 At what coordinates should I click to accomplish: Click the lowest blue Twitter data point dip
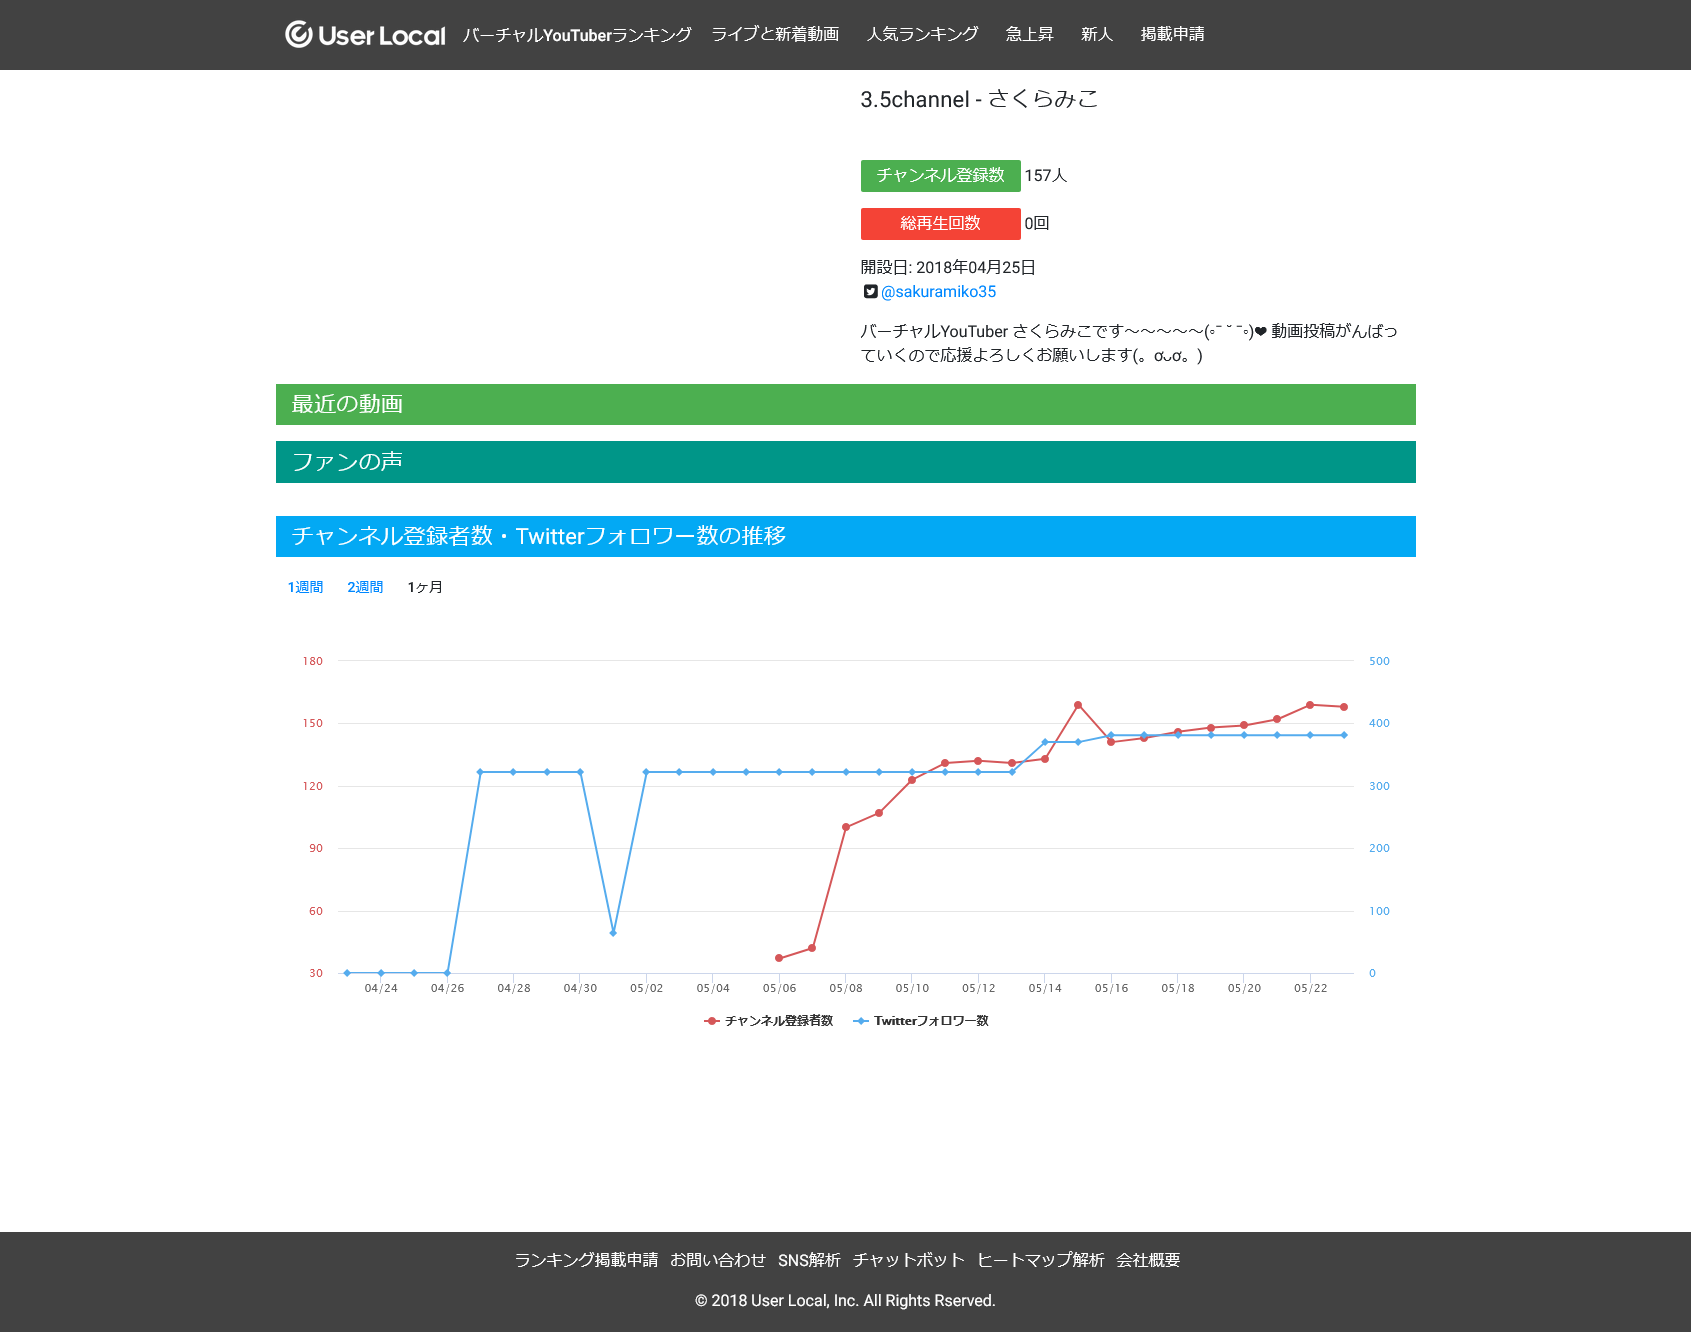[x=613, y=933]
